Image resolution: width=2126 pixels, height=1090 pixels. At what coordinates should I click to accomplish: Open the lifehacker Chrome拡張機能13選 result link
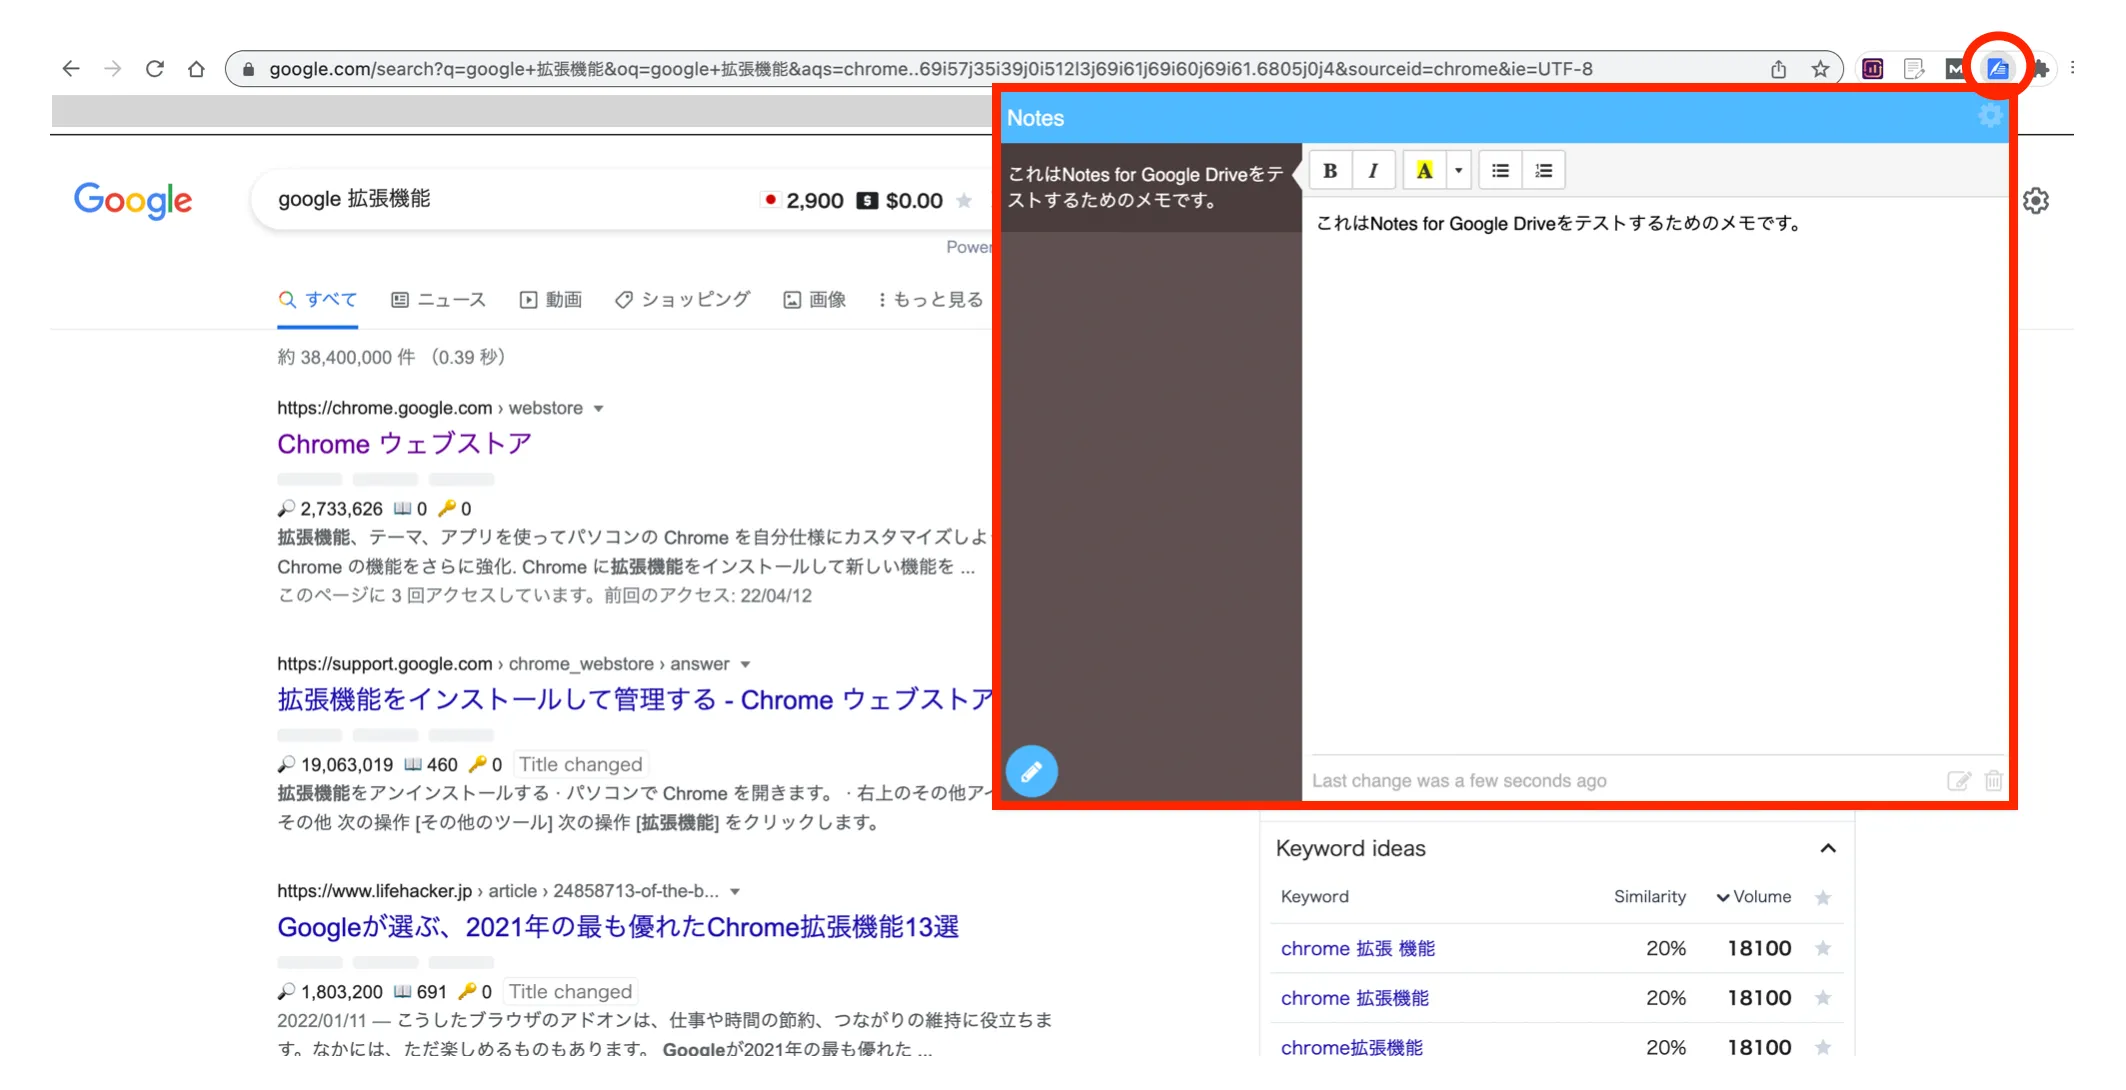click(618, 927)
